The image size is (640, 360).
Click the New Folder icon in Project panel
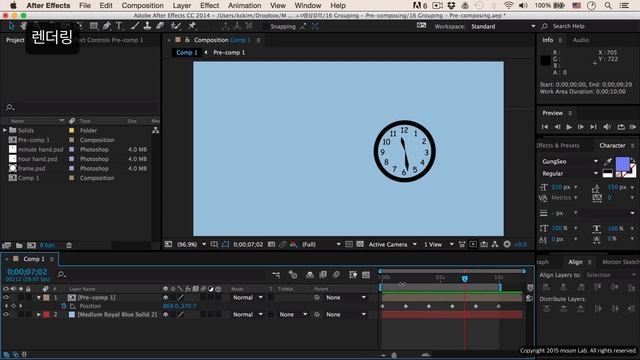pyautogui.click(x=19, y=245)
